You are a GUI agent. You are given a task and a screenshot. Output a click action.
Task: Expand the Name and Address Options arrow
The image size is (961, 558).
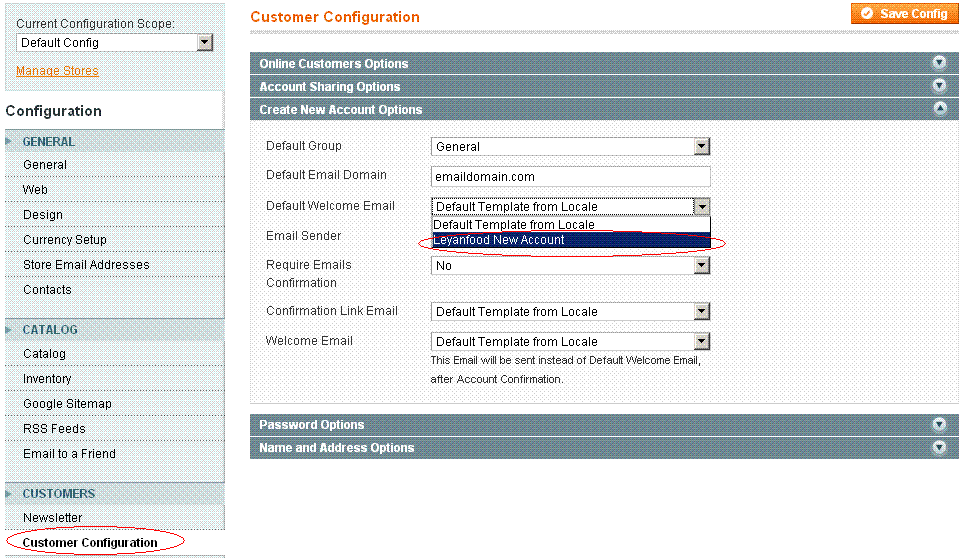(939, 447)
